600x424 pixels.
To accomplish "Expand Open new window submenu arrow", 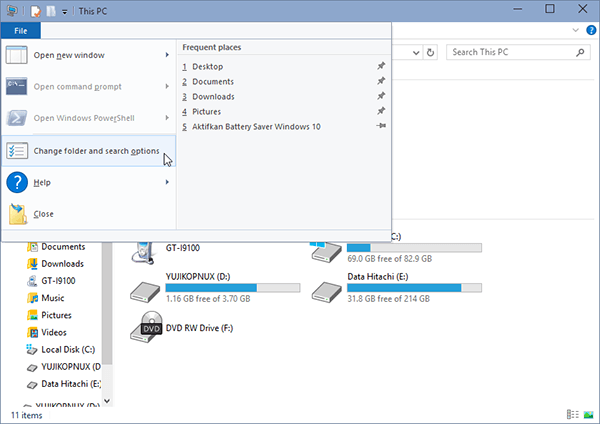I will 167,55.
